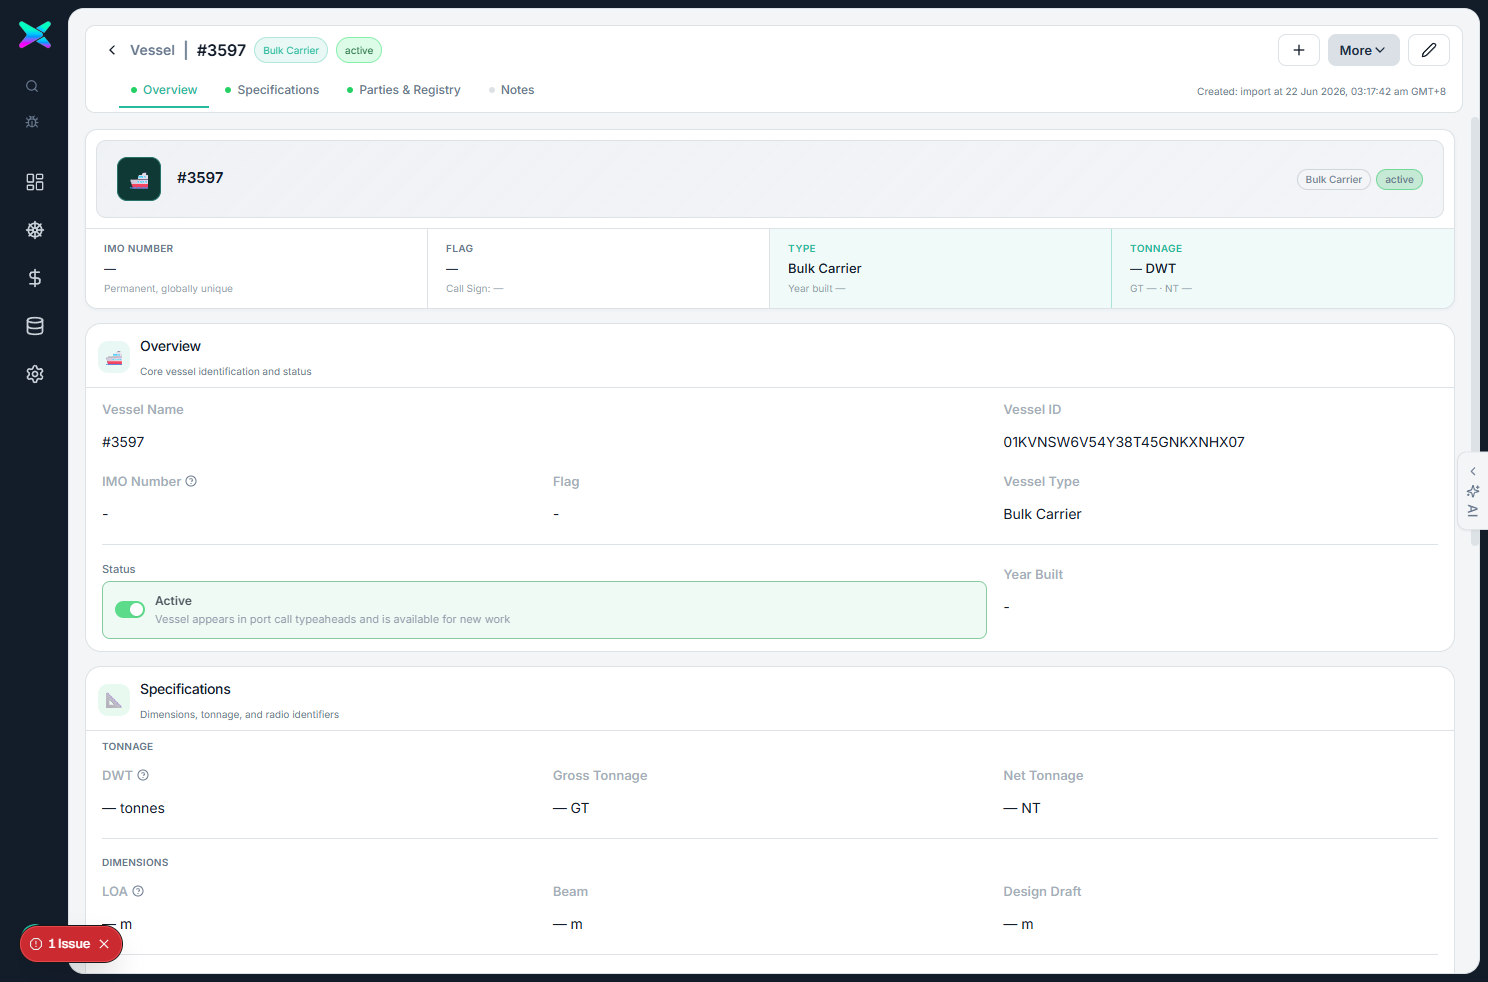1488x982 pixels.
Task: Click the TONNAGE DWT summary tile
Action: coord(1283,268)
